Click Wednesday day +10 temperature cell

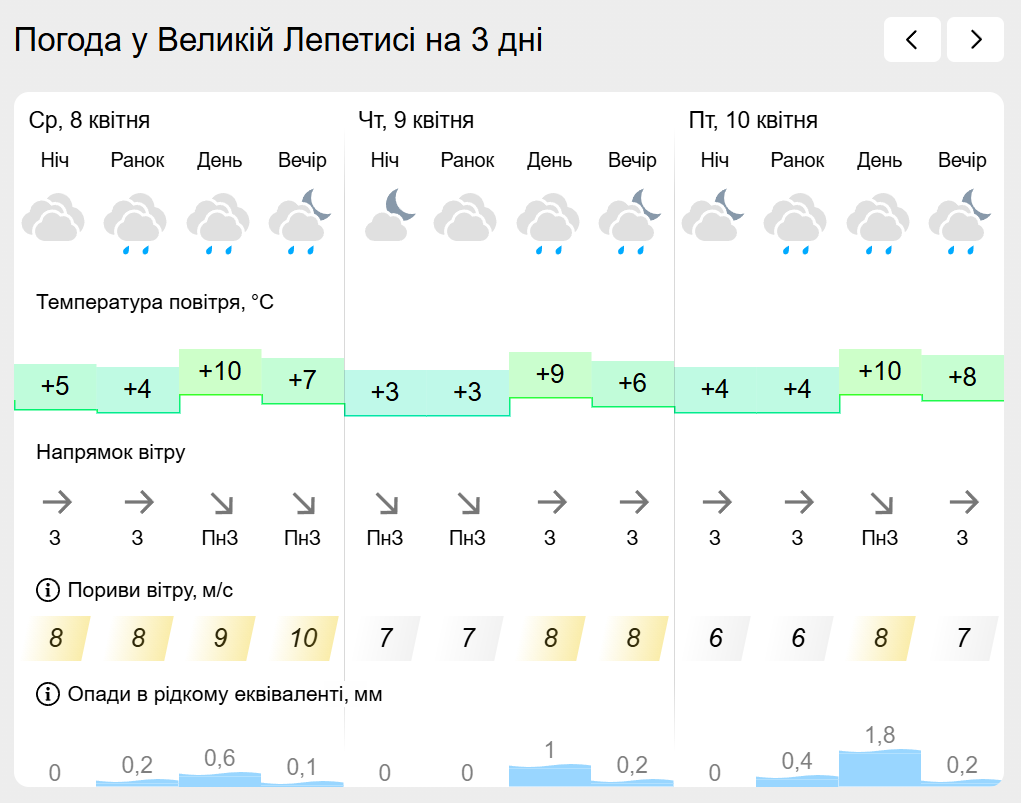tap(220, 372)
